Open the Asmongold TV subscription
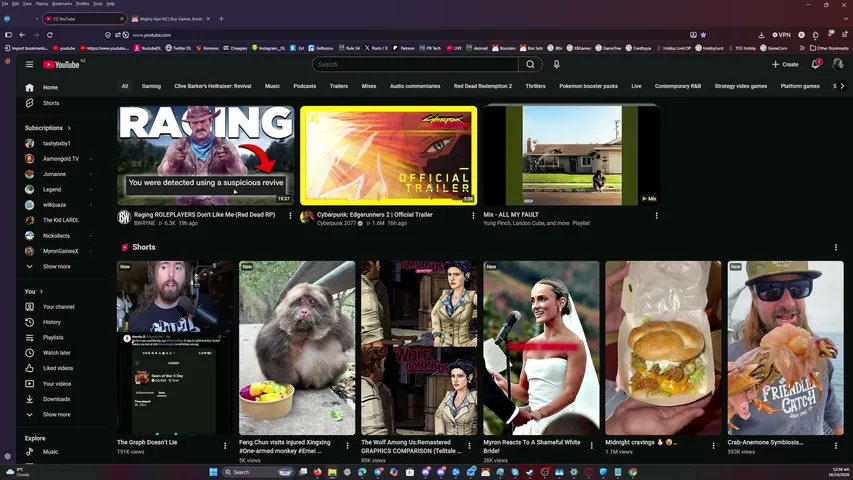Viewport: 853px width, 480px height. [60, 159]
